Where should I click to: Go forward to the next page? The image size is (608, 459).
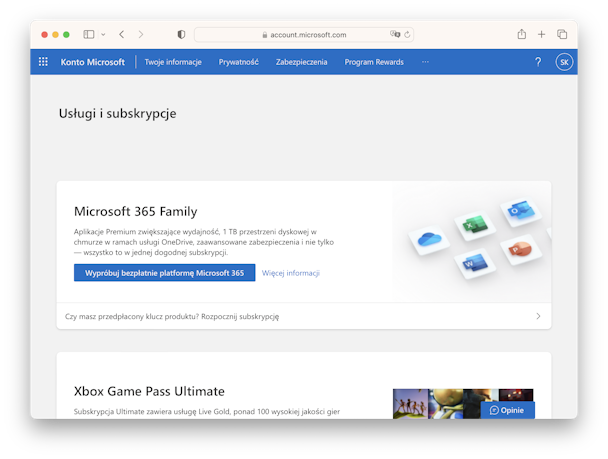click(x=141, y=35)
